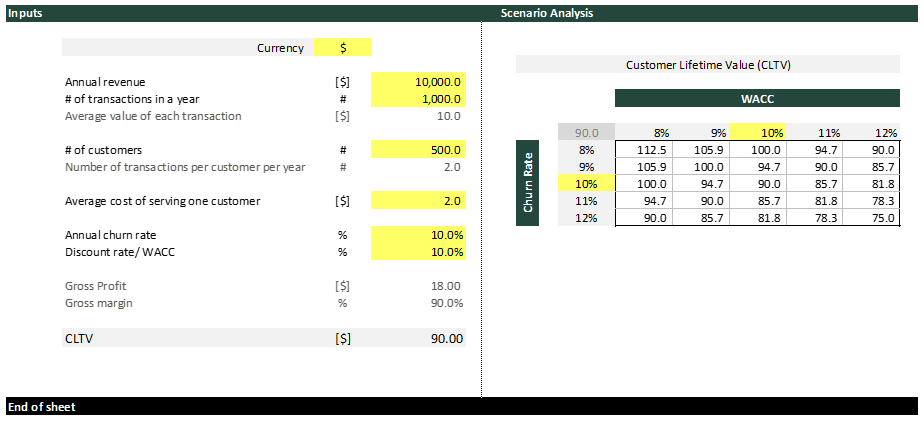Select the [$] unit beside Annual revenue
This screenshot has height=424, width=924.
click(x=342, y=82)
